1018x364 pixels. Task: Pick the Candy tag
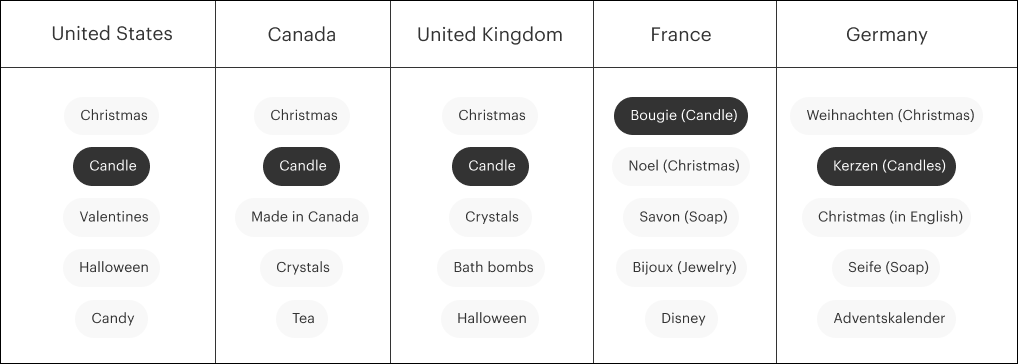pos(112,319)
